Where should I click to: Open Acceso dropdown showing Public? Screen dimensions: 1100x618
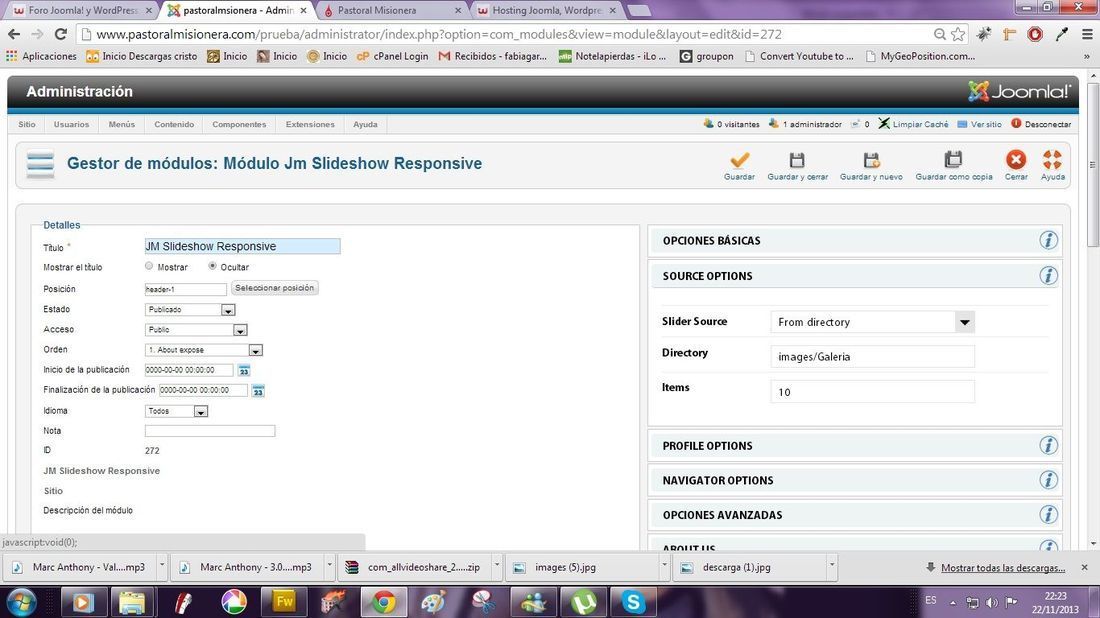(x=196, y=330)
